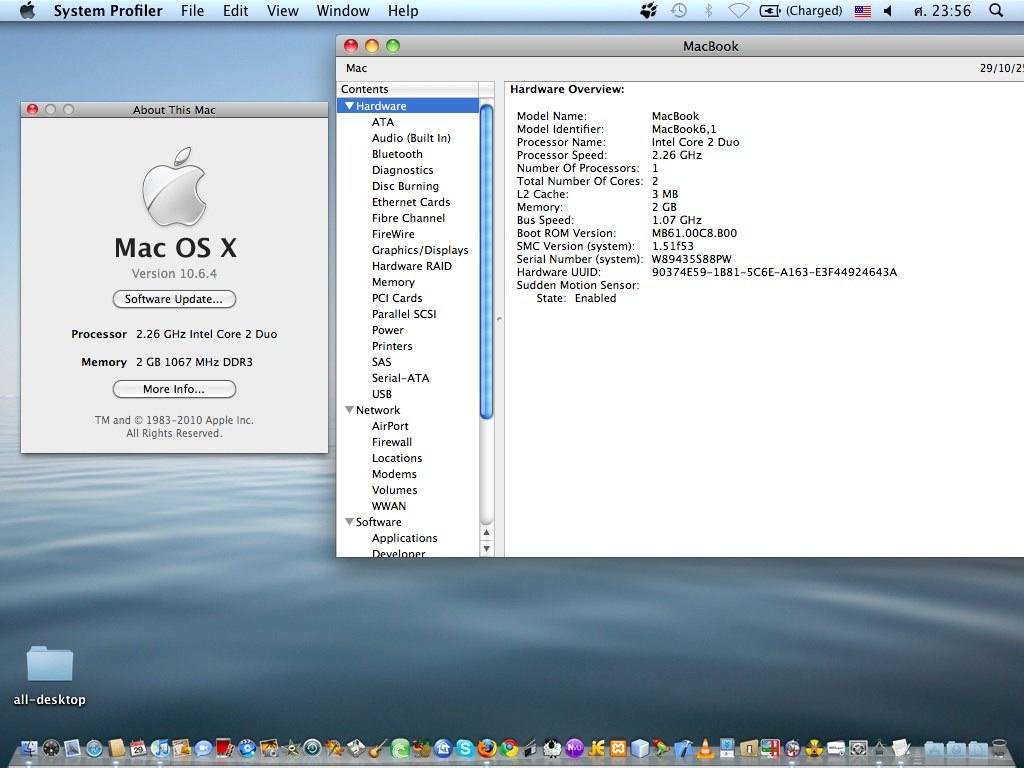Collapse the Software section triangle
This screenshot has height=768, width=1024.
[x=349, y=522]
